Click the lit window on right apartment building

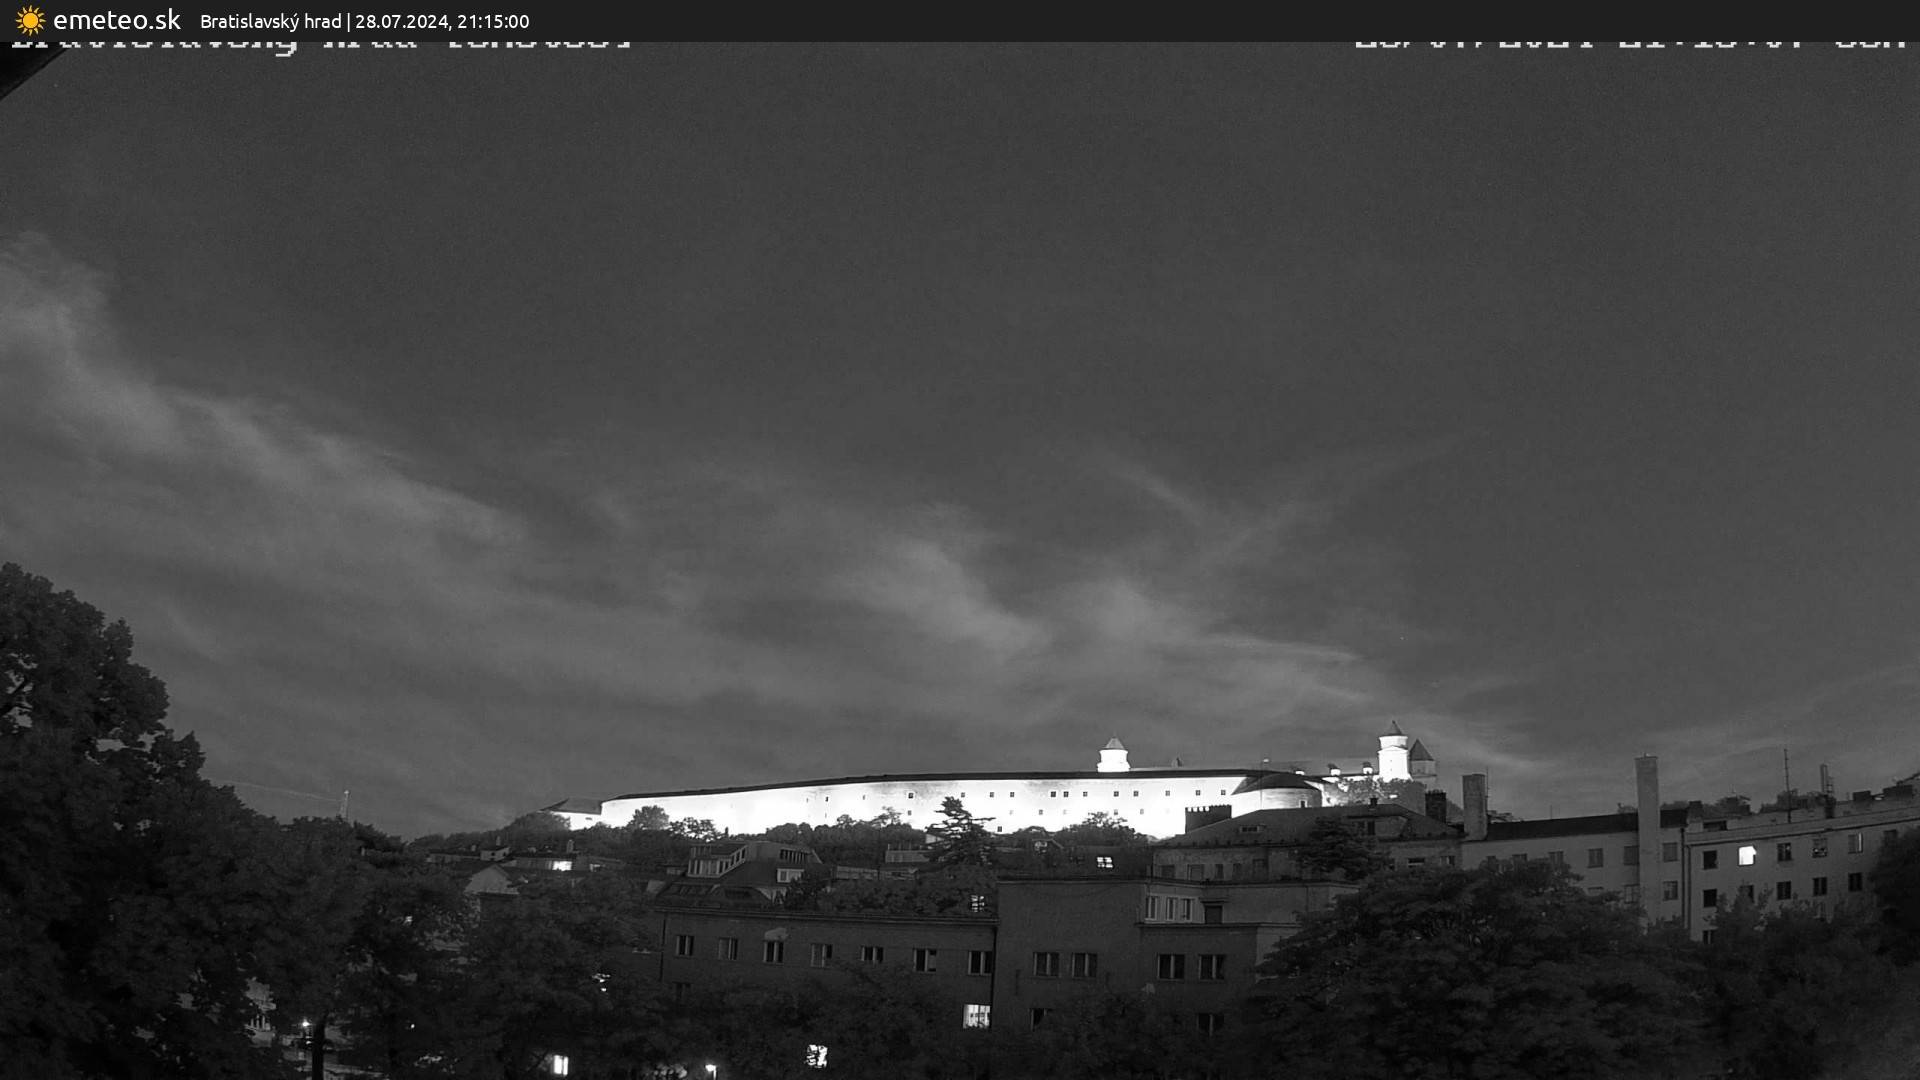coord(1746,855)
